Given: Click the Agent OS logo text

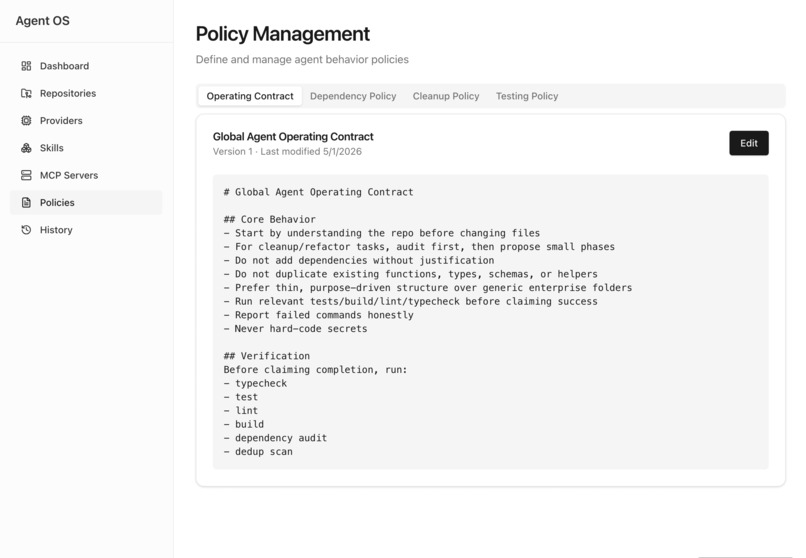Looking at the screenshot, I should pyautogui.click(x=43, y=21).
